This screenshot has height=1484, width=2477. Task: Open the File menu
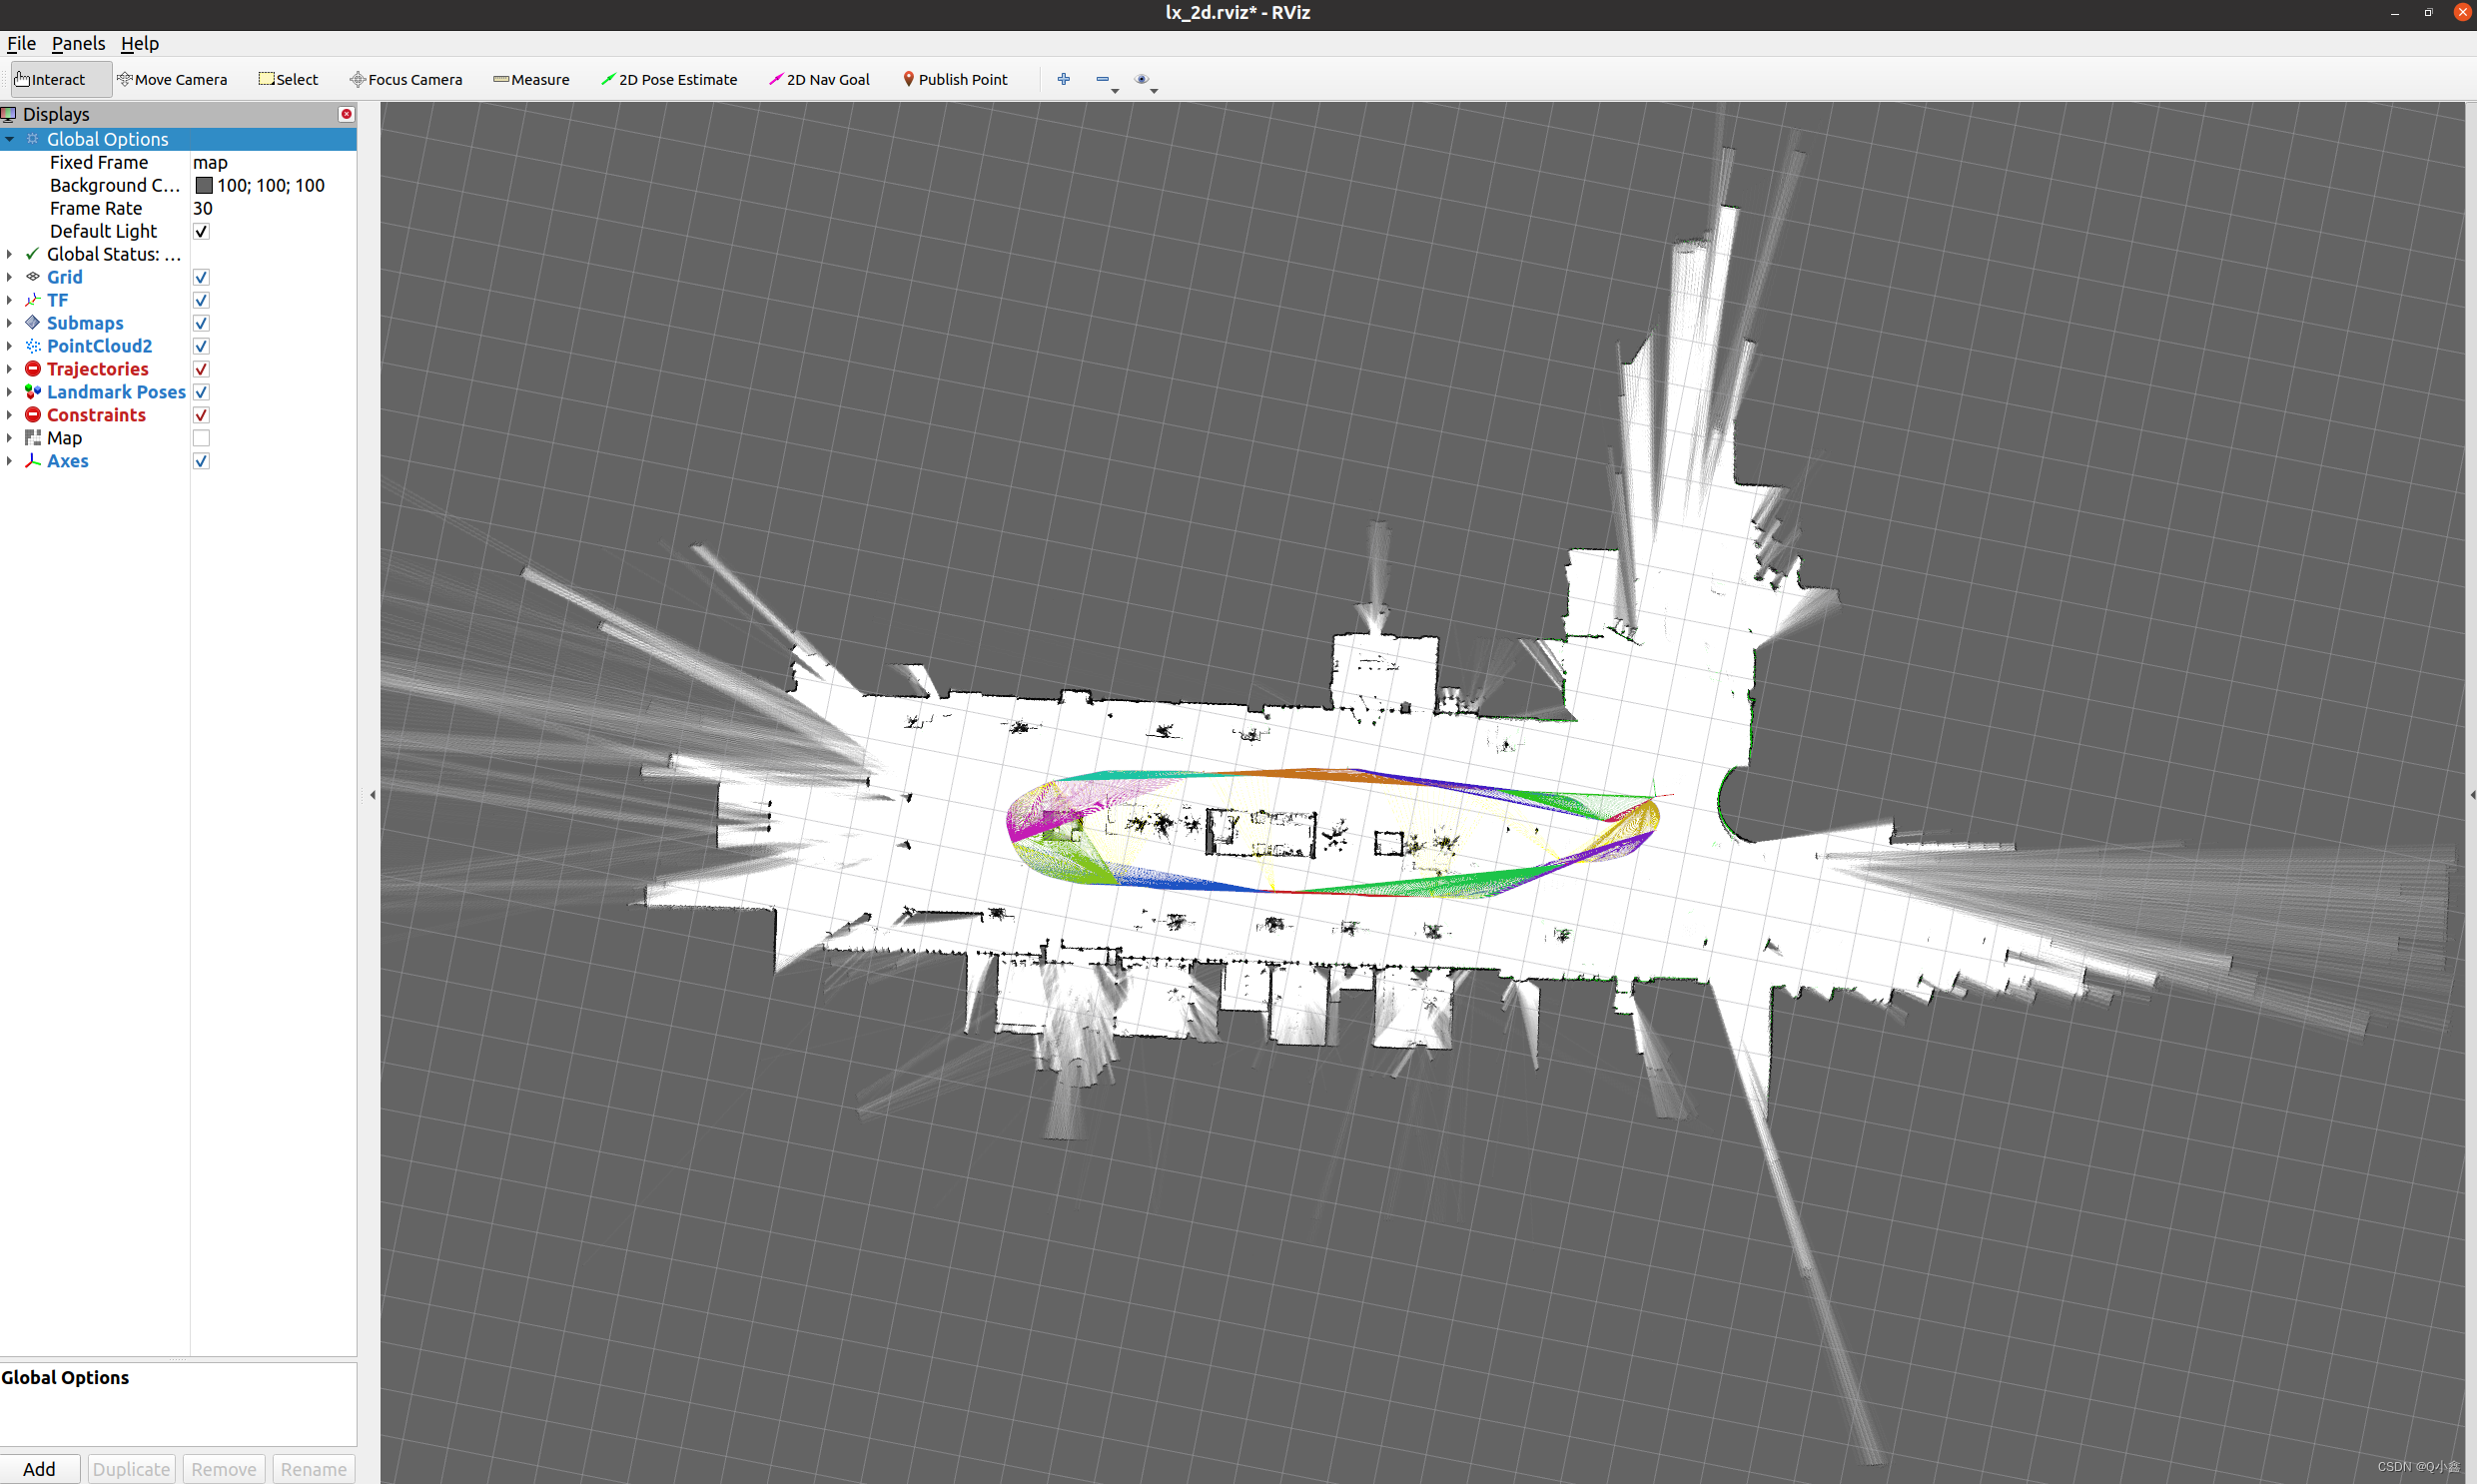pyautogui.click(x=21, y=44)
